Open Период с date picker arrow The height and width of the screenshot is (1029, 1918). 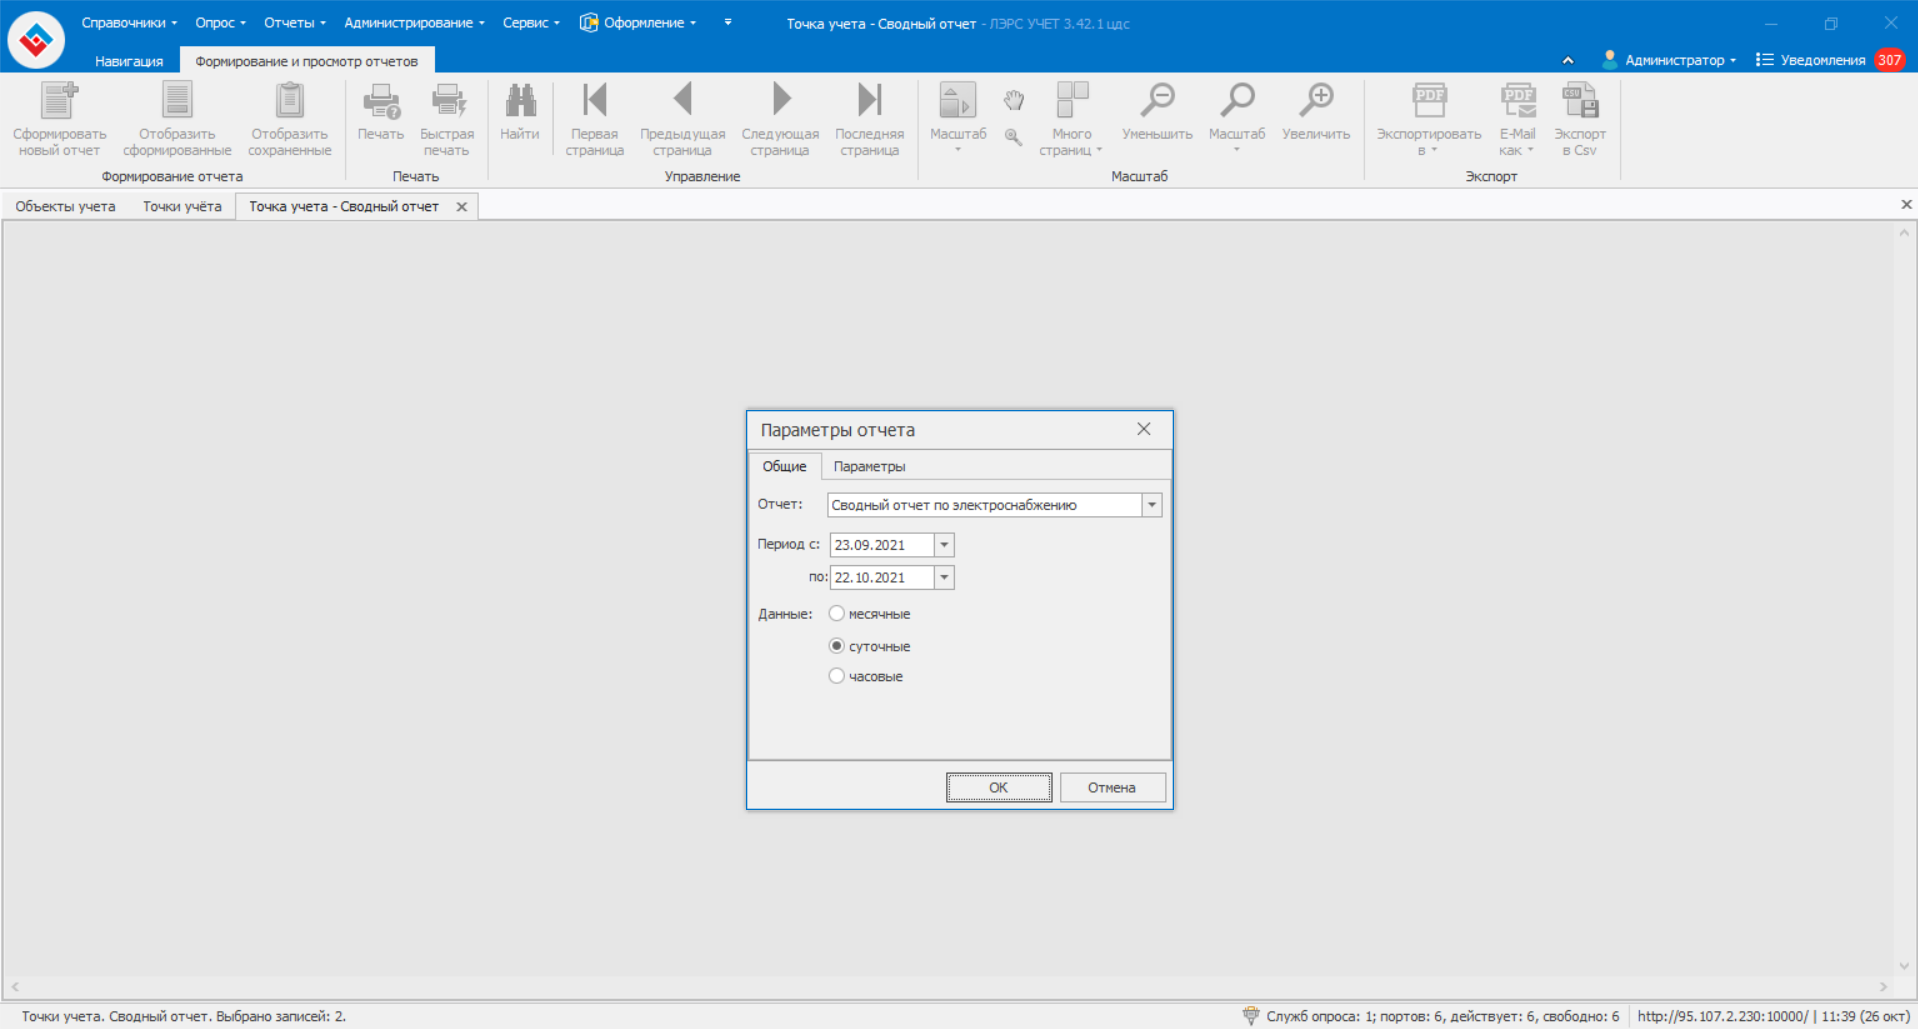click(x=944, y=545)
